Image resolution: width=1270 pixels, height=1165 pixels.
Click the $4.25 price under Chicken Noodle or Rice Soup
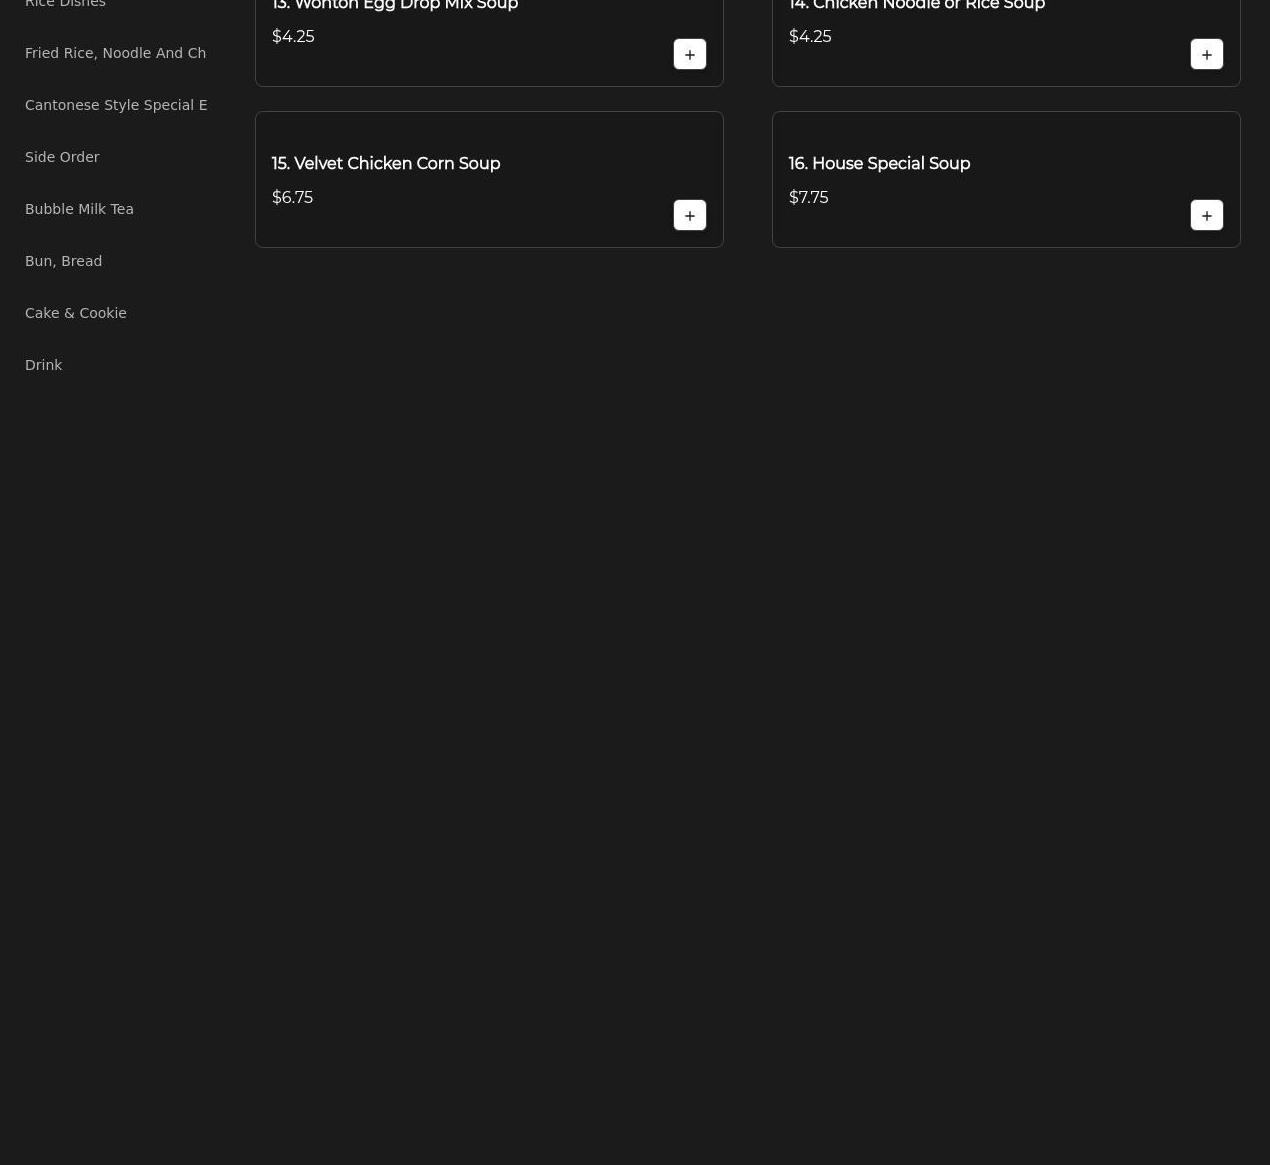[810, 36]
